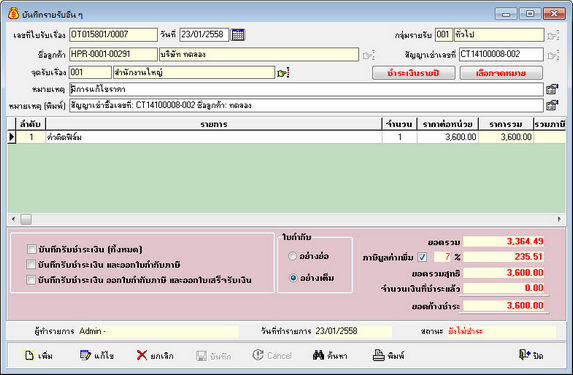Click the horizontal scrollbar thumb

pos(26,219)
